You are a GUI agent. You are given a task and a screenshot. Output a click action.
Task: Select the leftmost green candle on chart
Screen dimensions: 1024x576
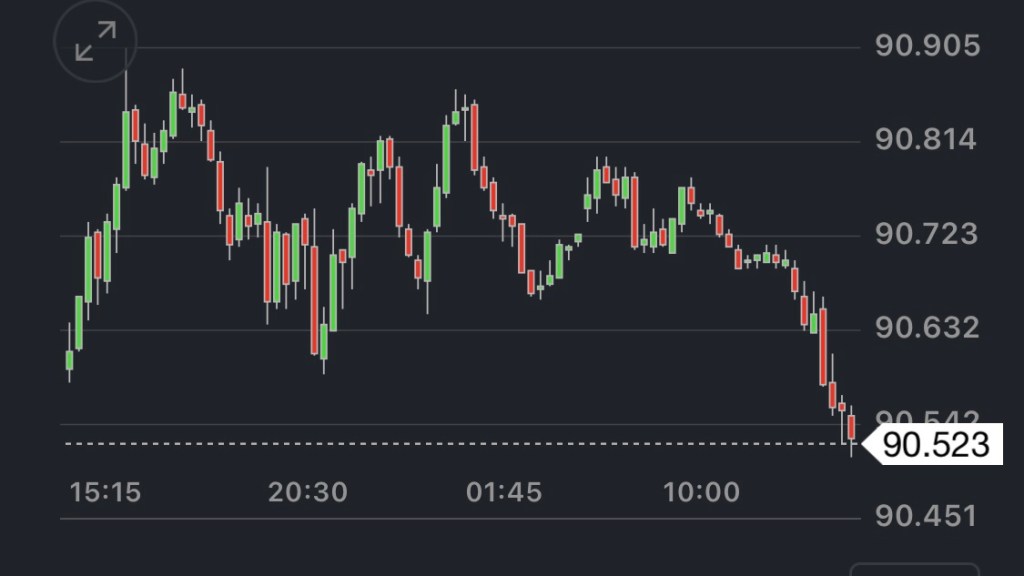[69, 360]
